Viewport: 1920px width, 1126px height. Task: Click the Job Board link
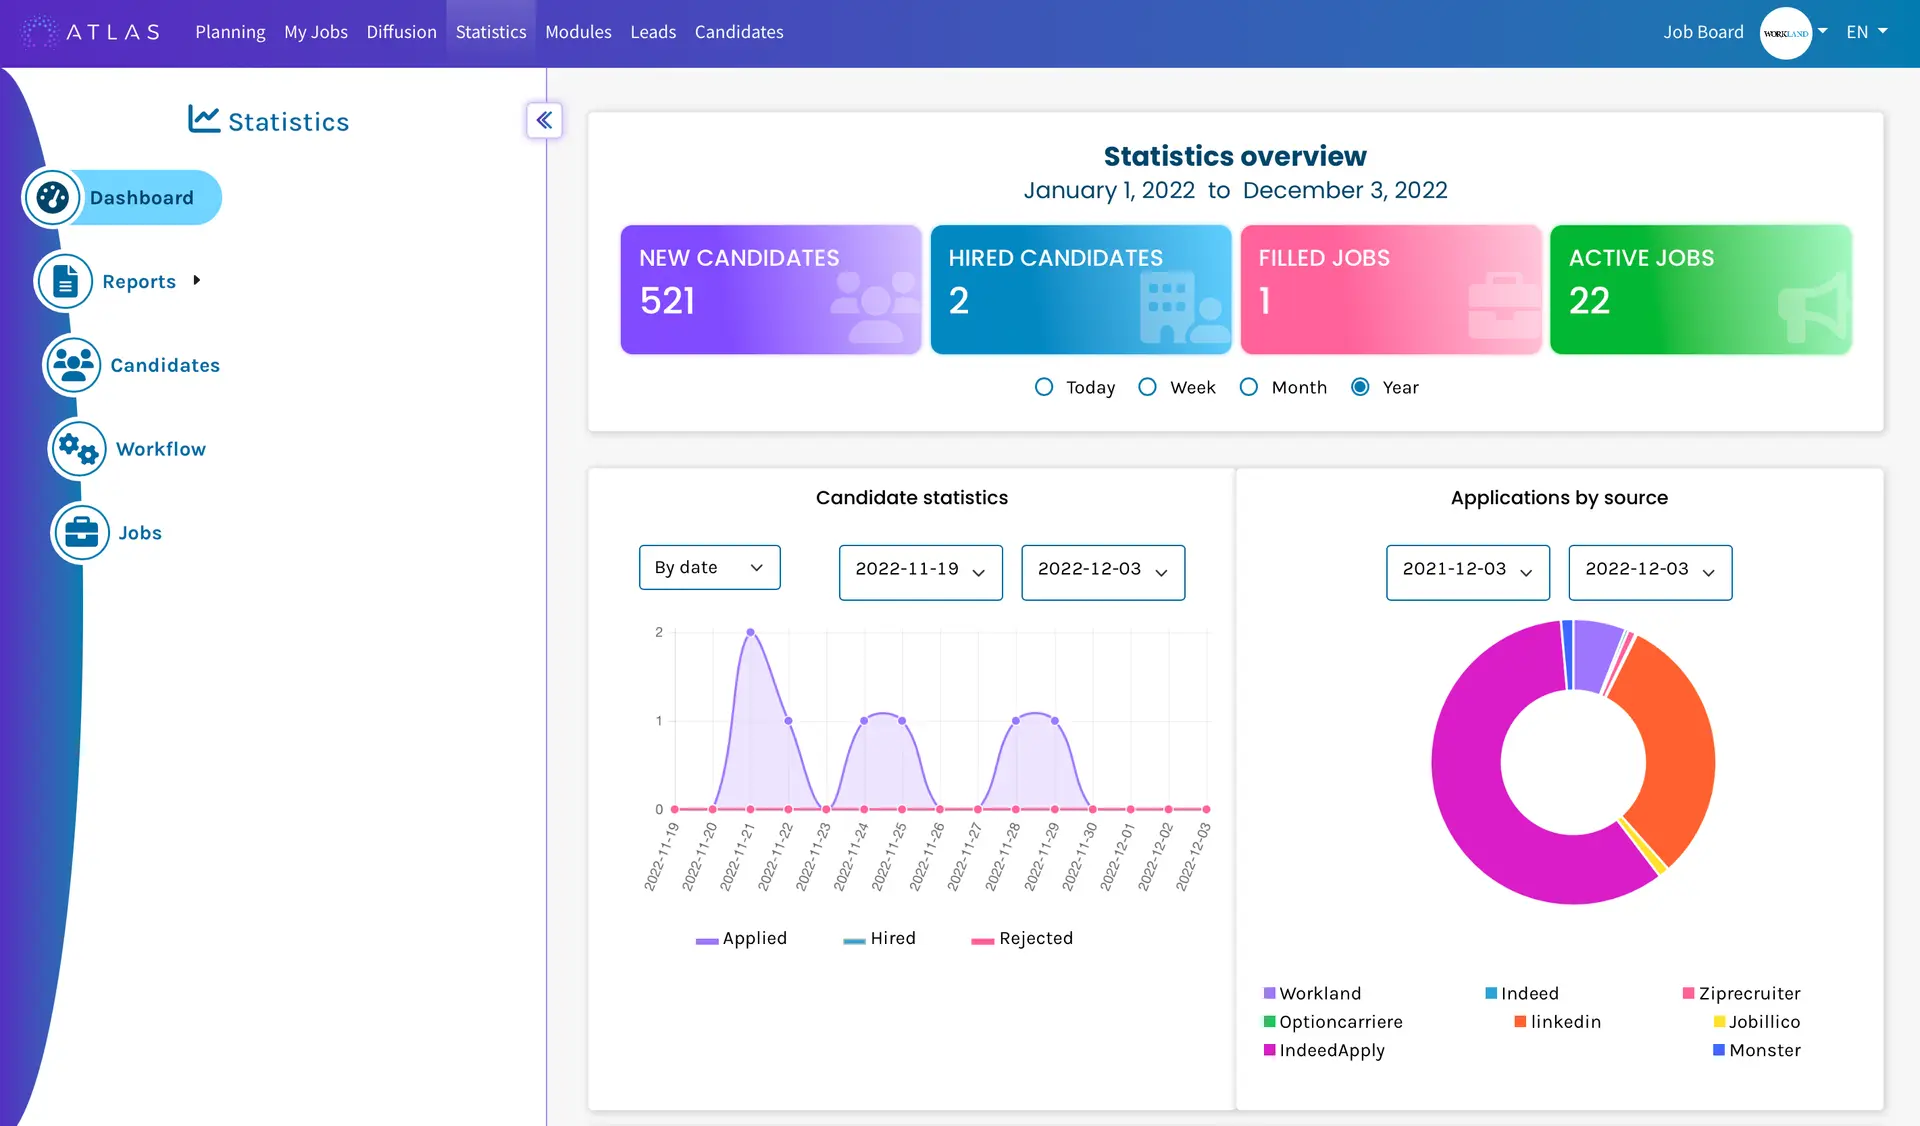click(x=1703, y=32)
